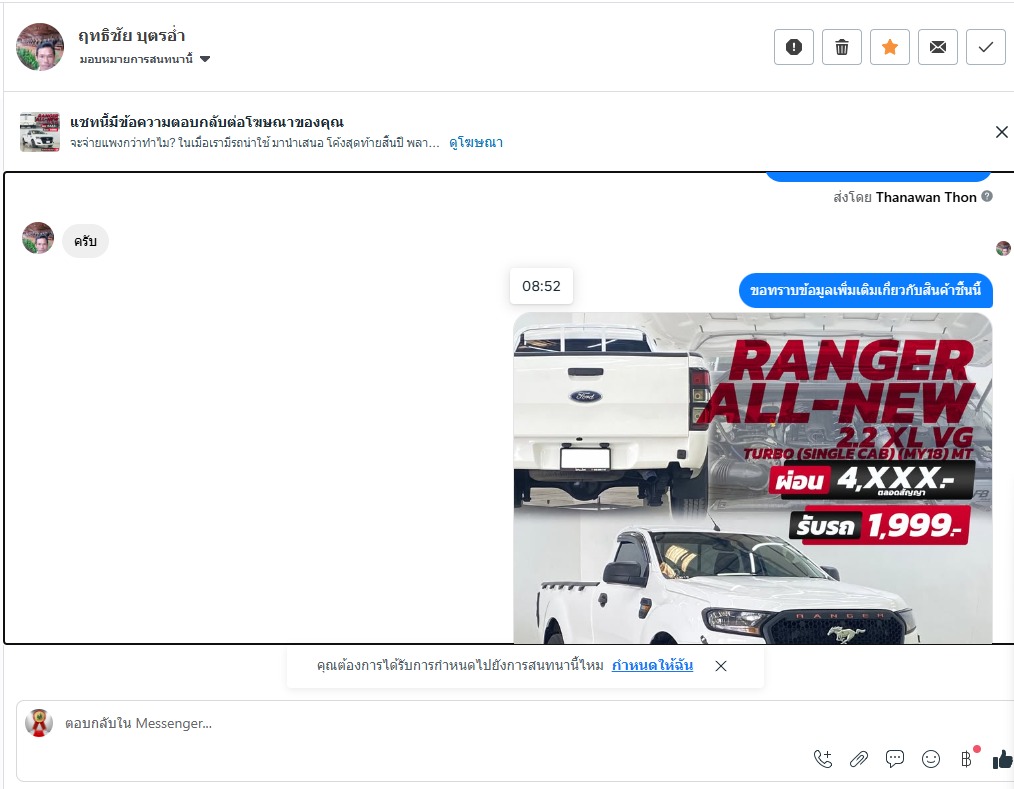Screen dimensions: 1014x789
Task: Open the assign conversation dropdown arrow
Action: (x=205, y=59)
